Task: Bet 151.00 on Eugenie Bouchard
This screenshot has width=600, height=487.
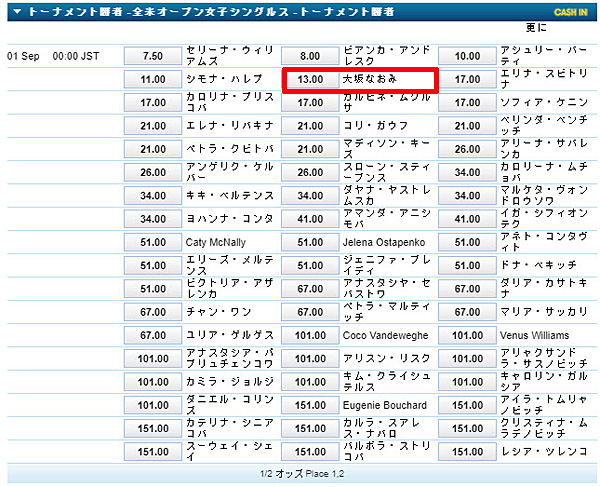Action: click(310, 405)
